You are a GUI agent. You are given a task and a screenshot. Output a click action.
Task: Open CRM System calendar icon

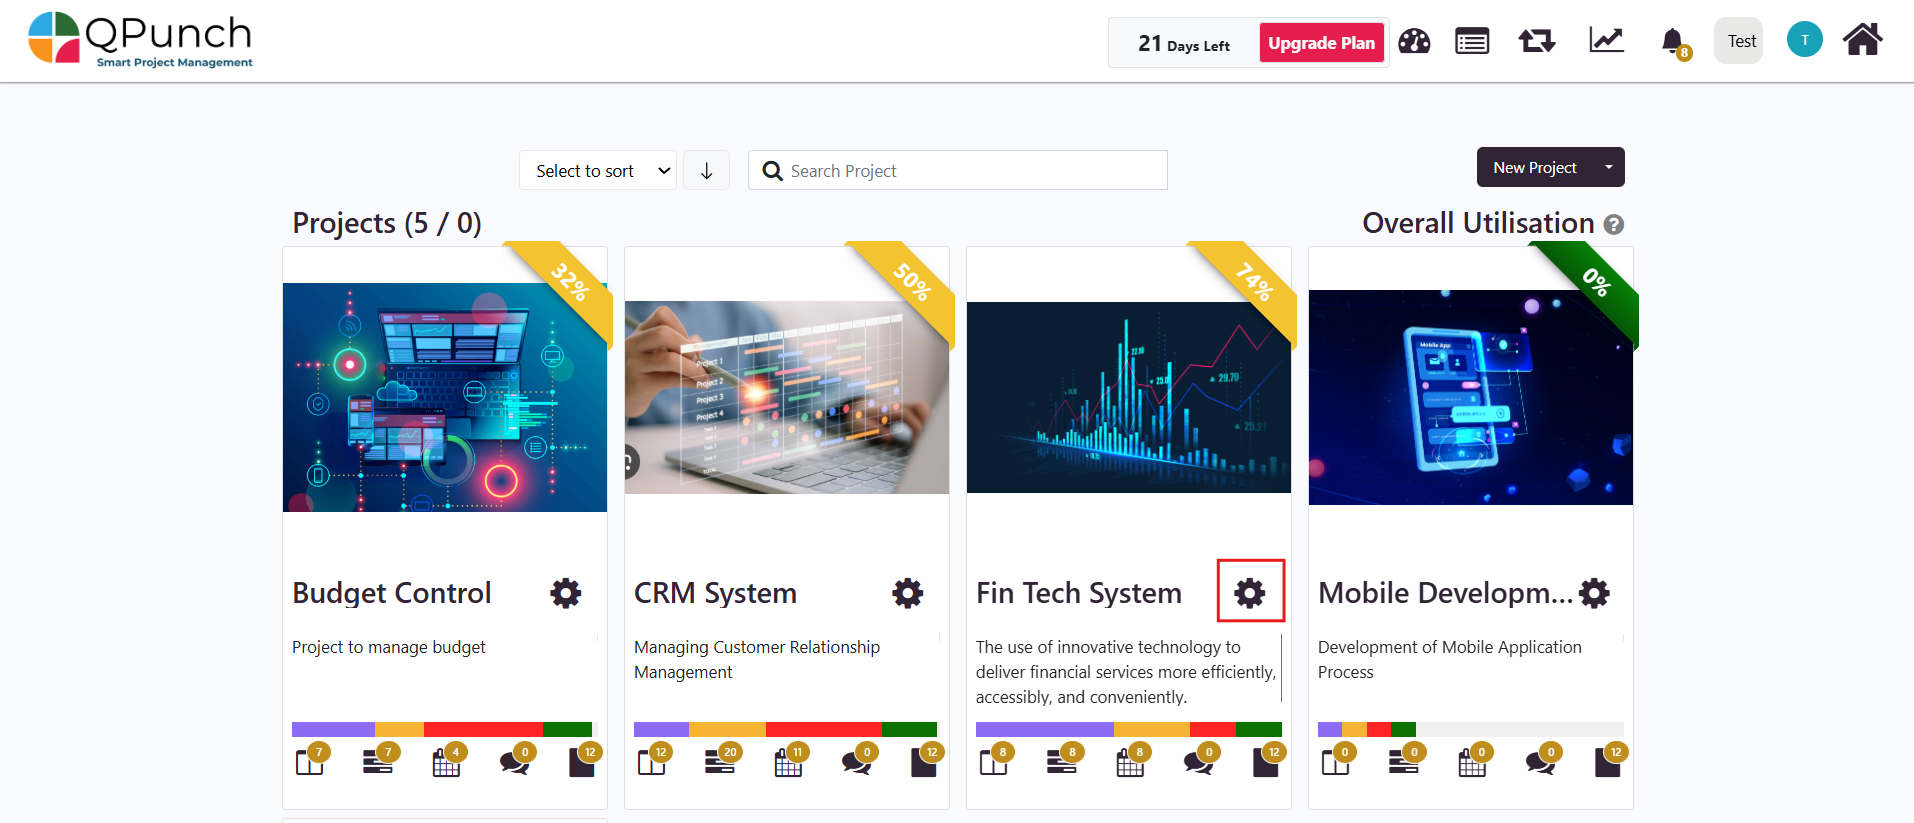788,764
